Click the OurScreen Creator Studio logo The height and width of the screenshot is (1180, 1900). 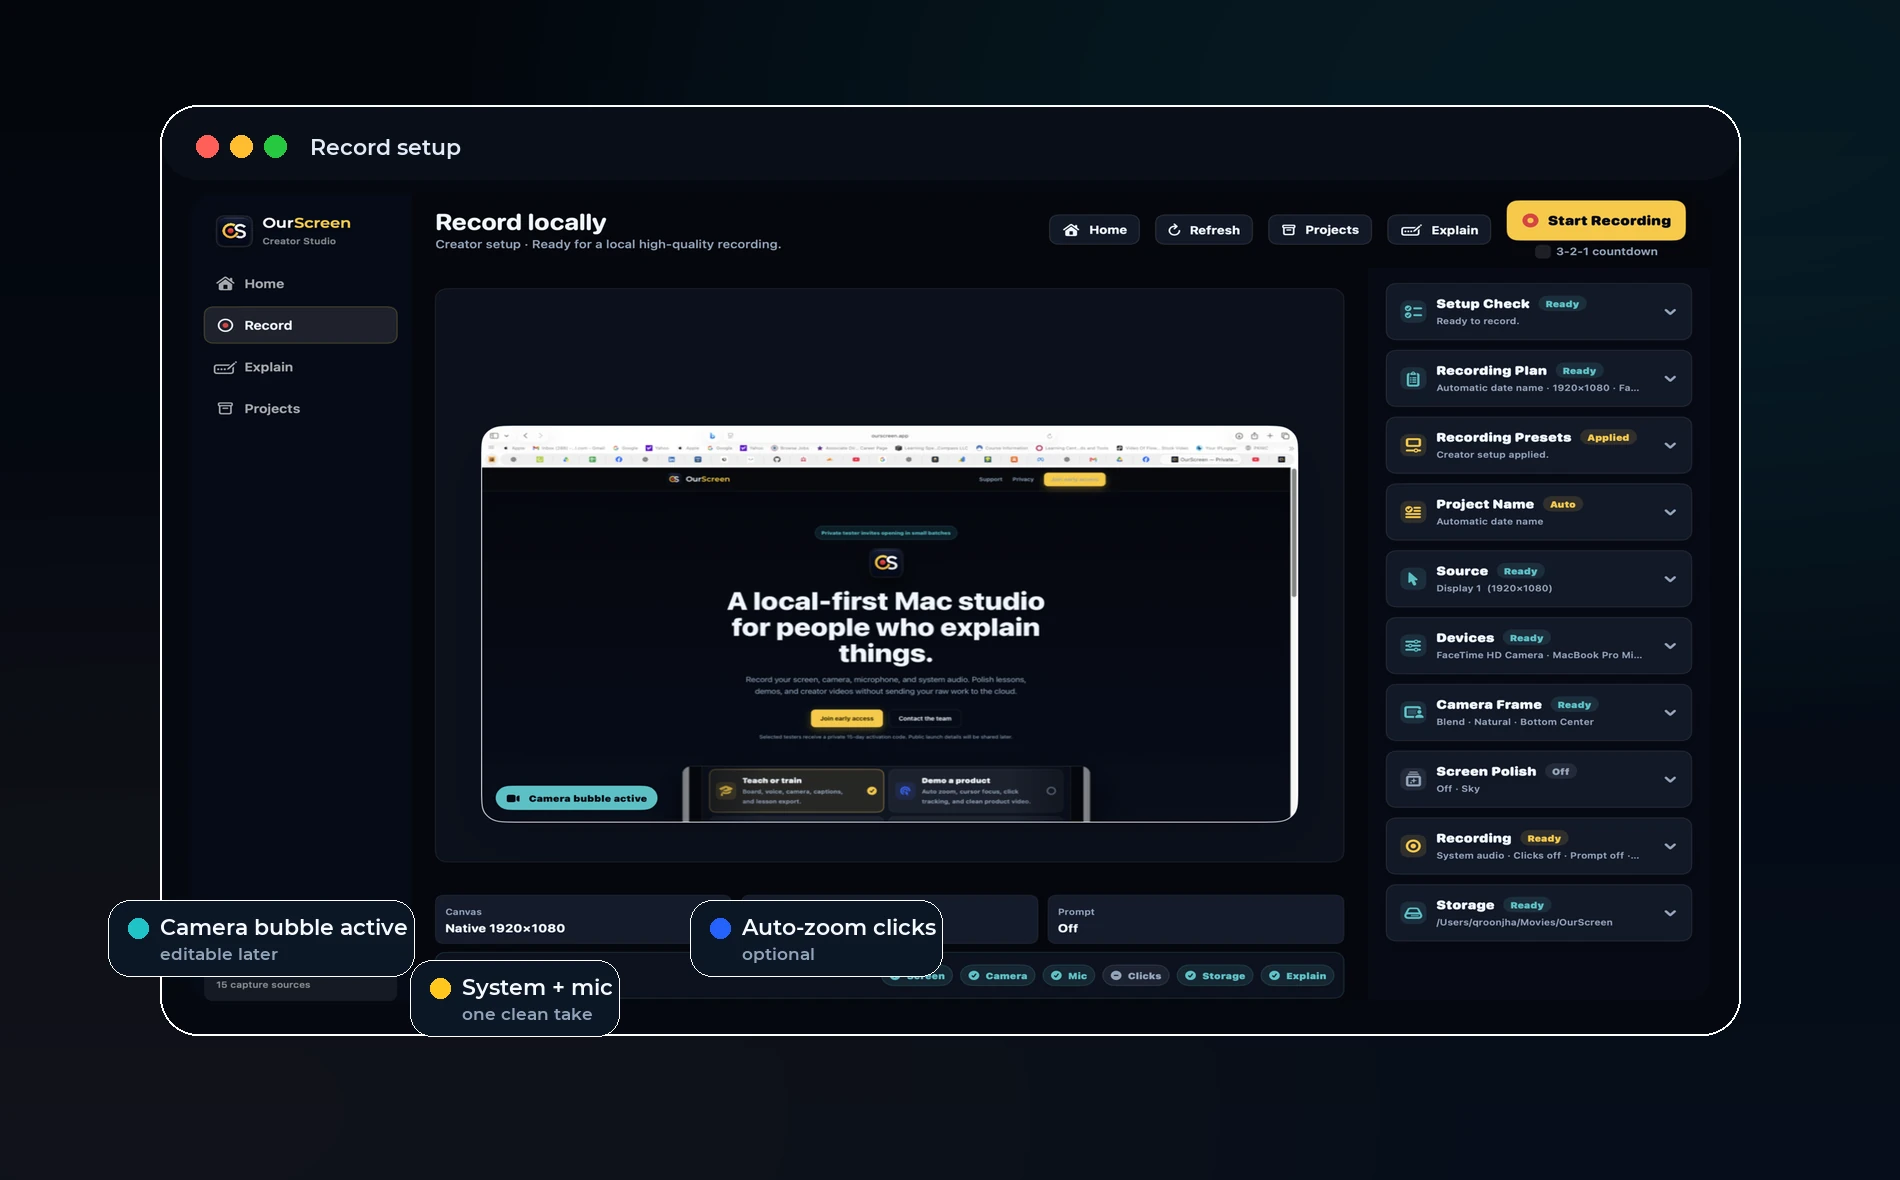234,231
